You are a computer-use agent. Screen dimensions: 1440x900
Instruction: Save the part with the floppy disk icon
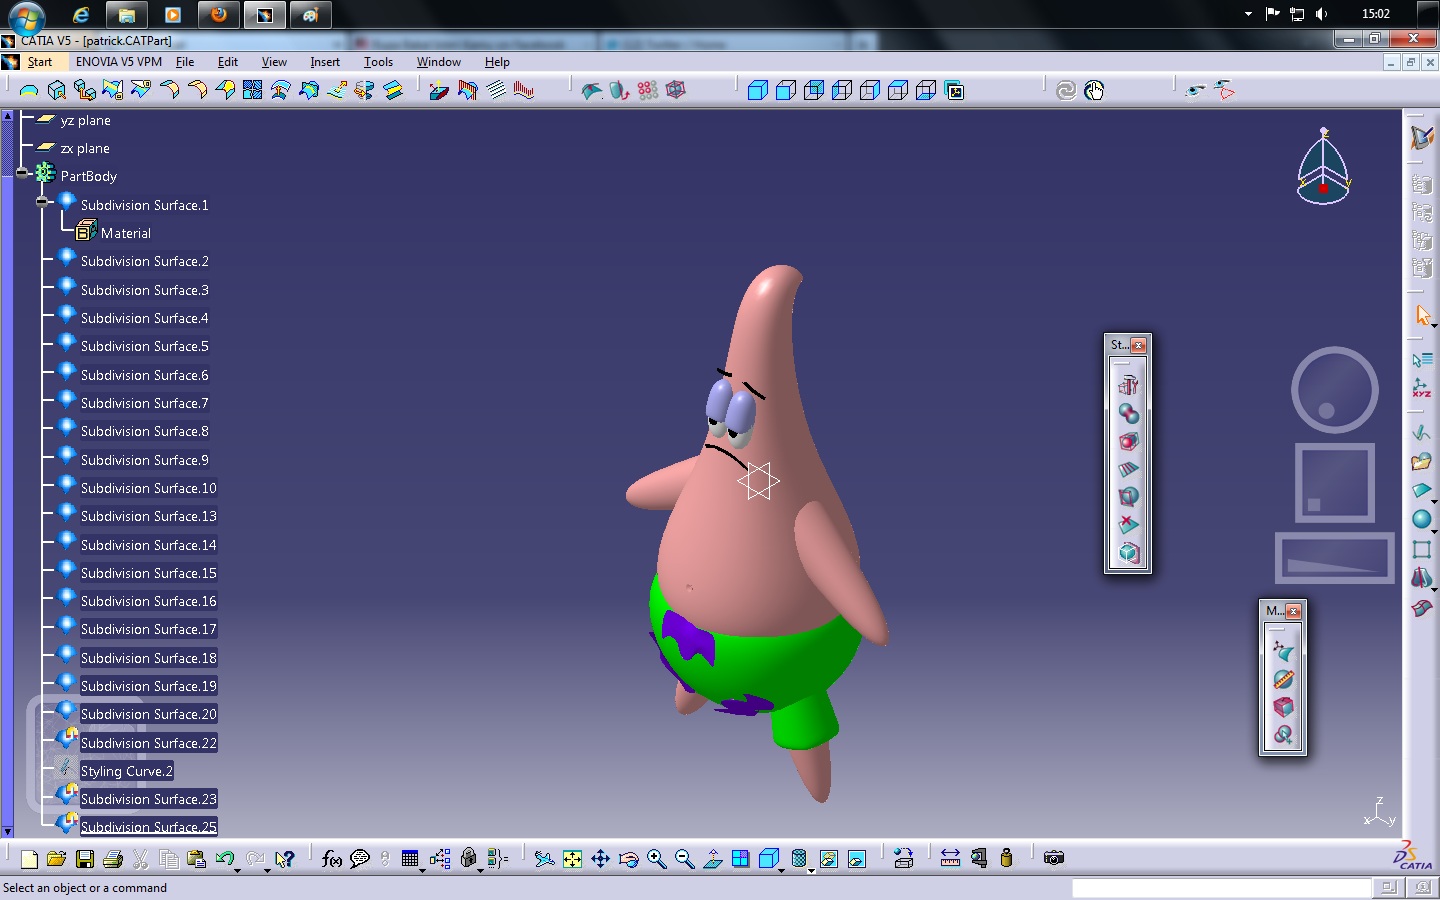click(85, 859)
